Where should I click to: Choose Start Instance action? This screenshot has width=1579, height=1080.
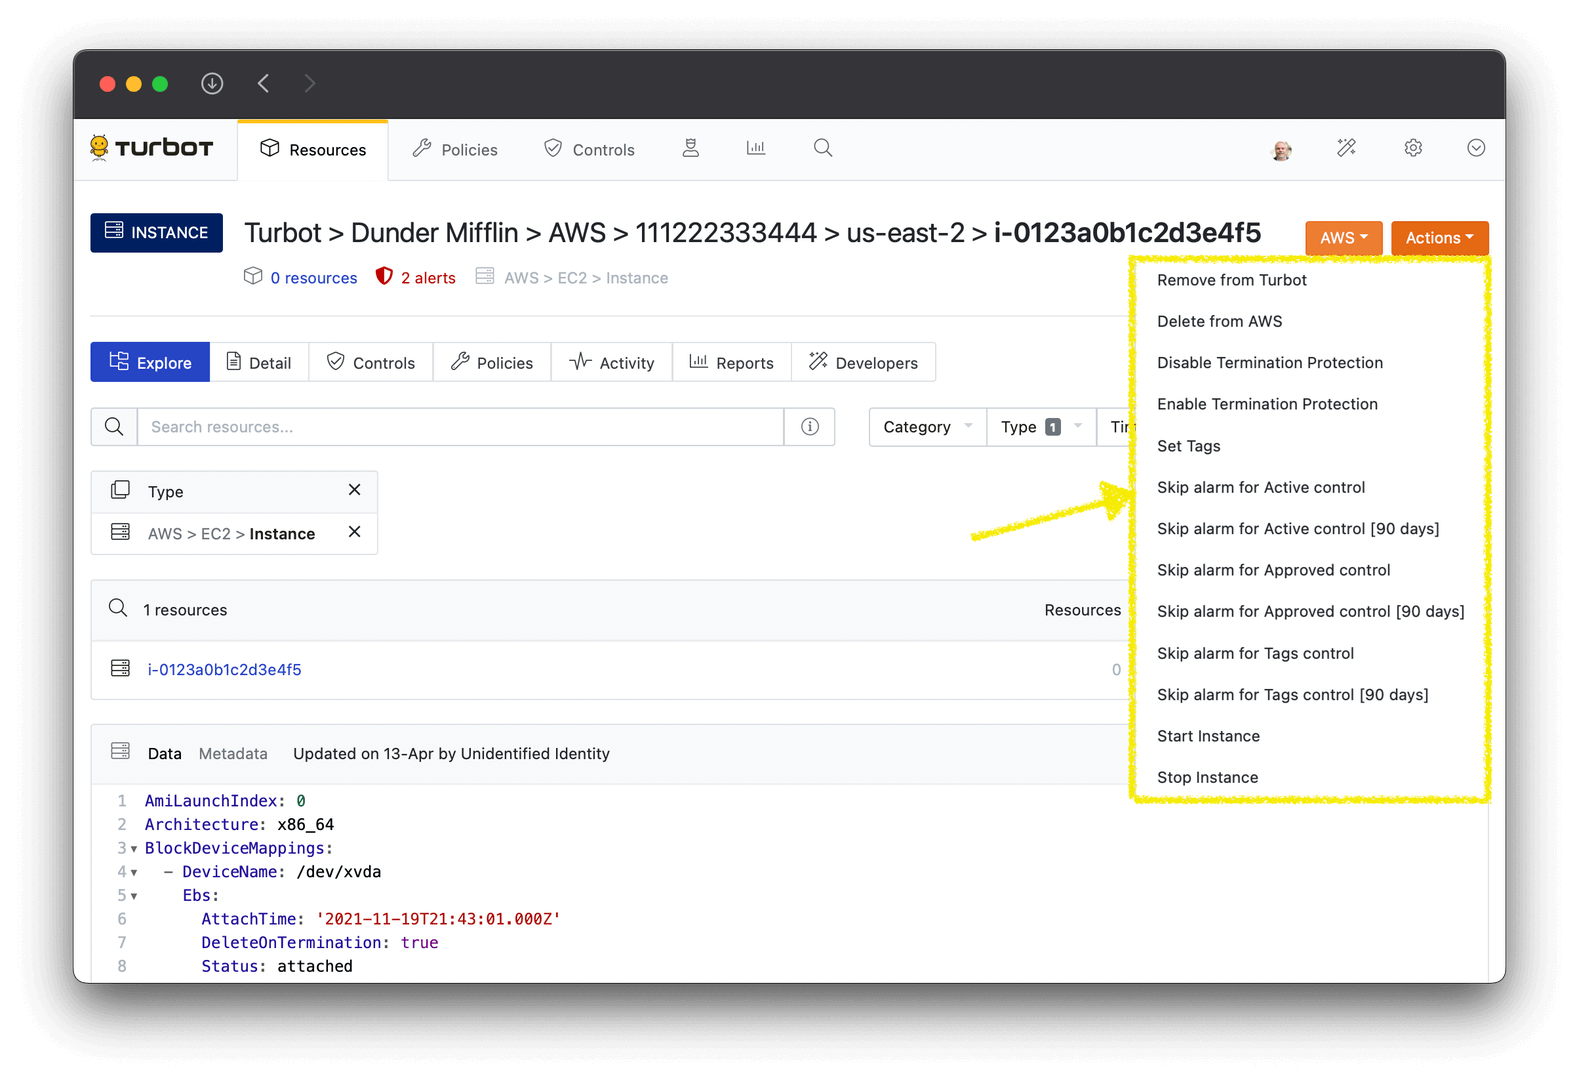[x=1208, y=736]
